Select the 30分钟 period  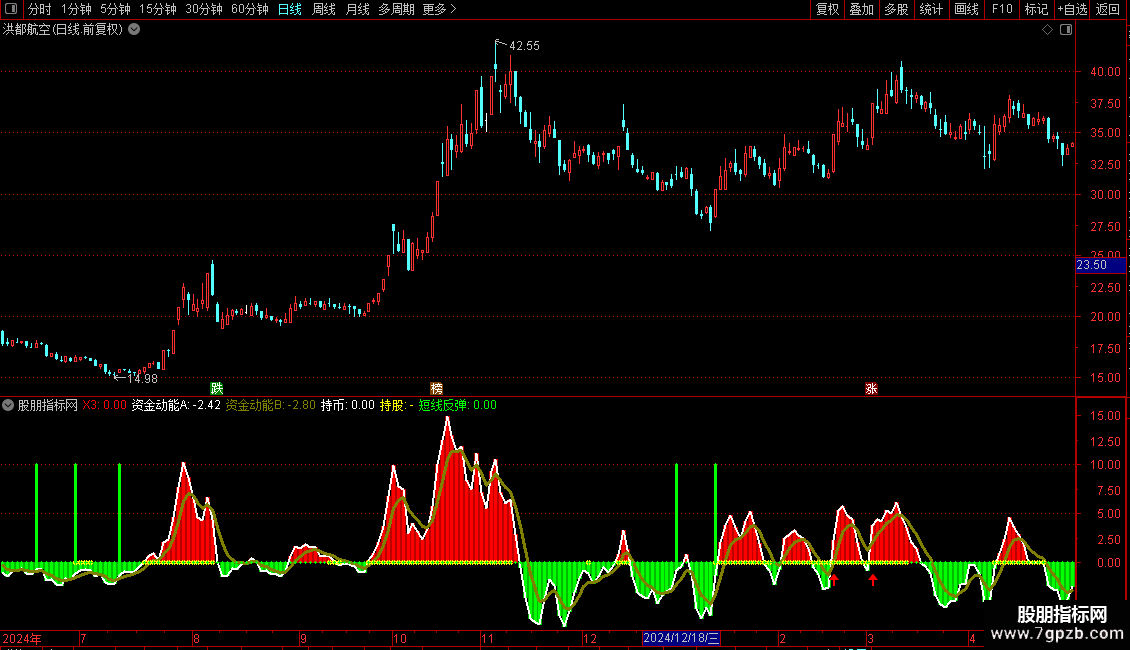(x=204, y=9)
